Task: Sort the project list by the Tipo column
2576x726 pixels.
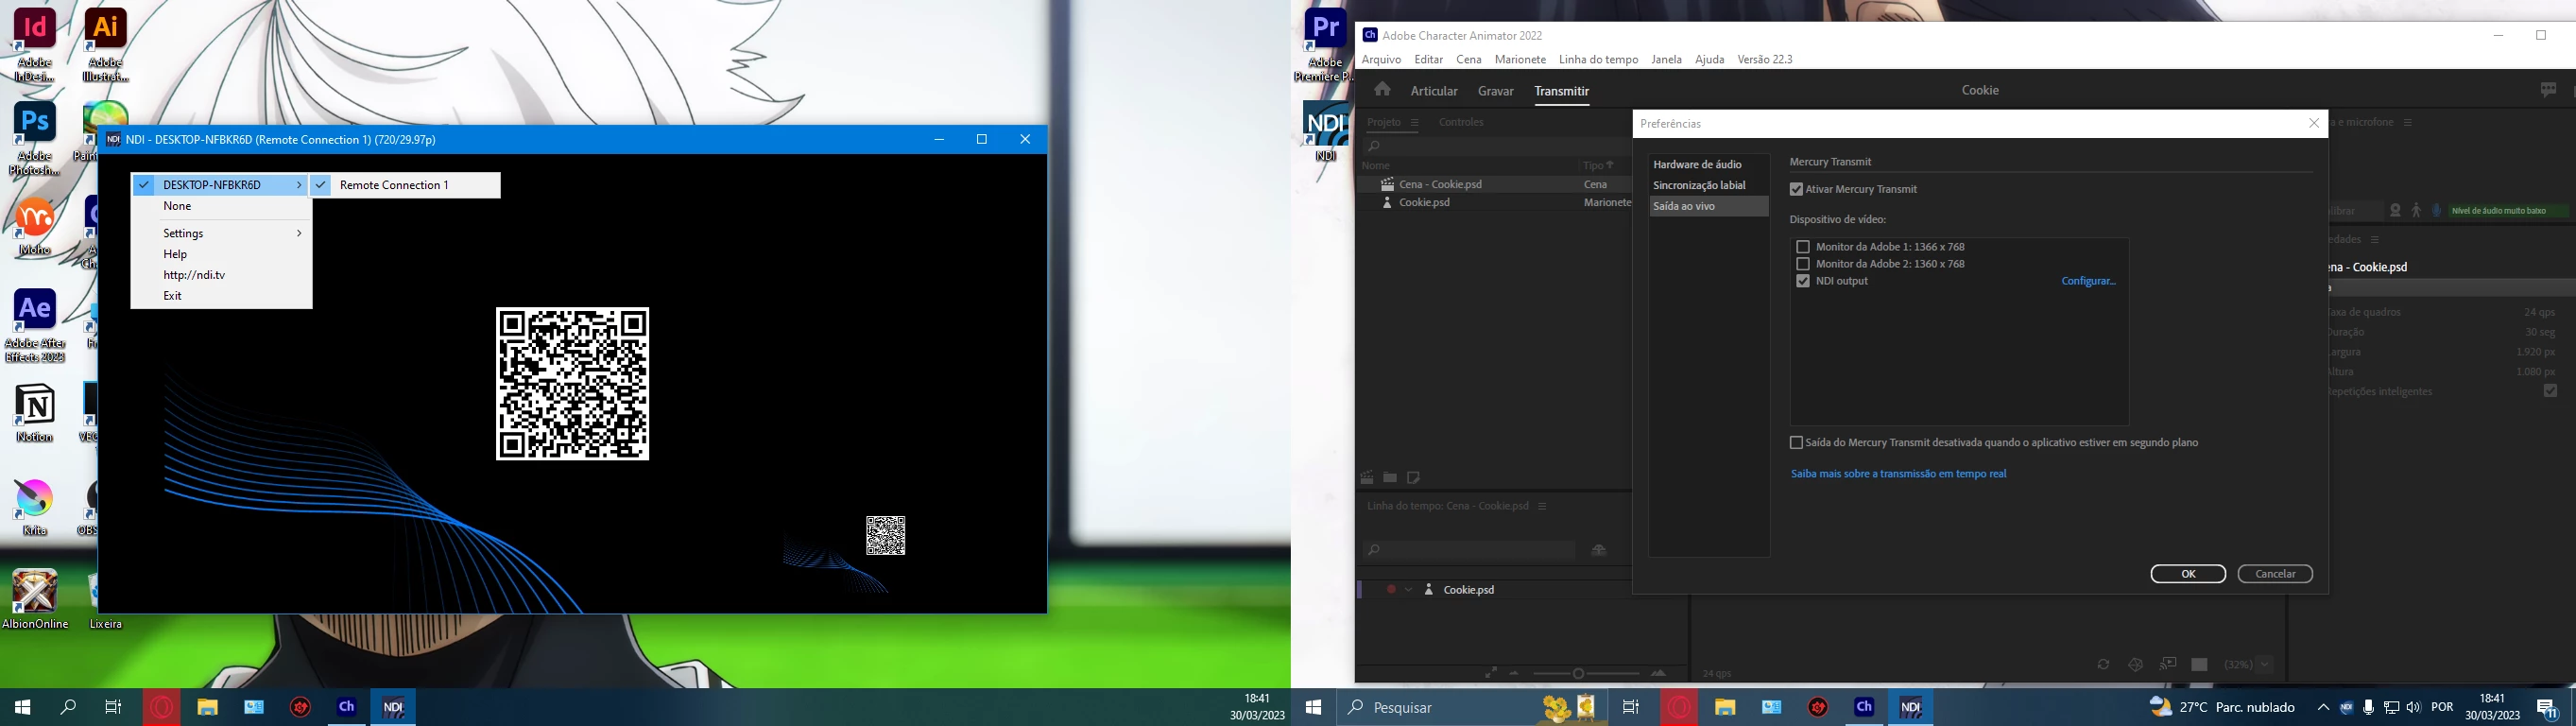Action: [1597, 165]
